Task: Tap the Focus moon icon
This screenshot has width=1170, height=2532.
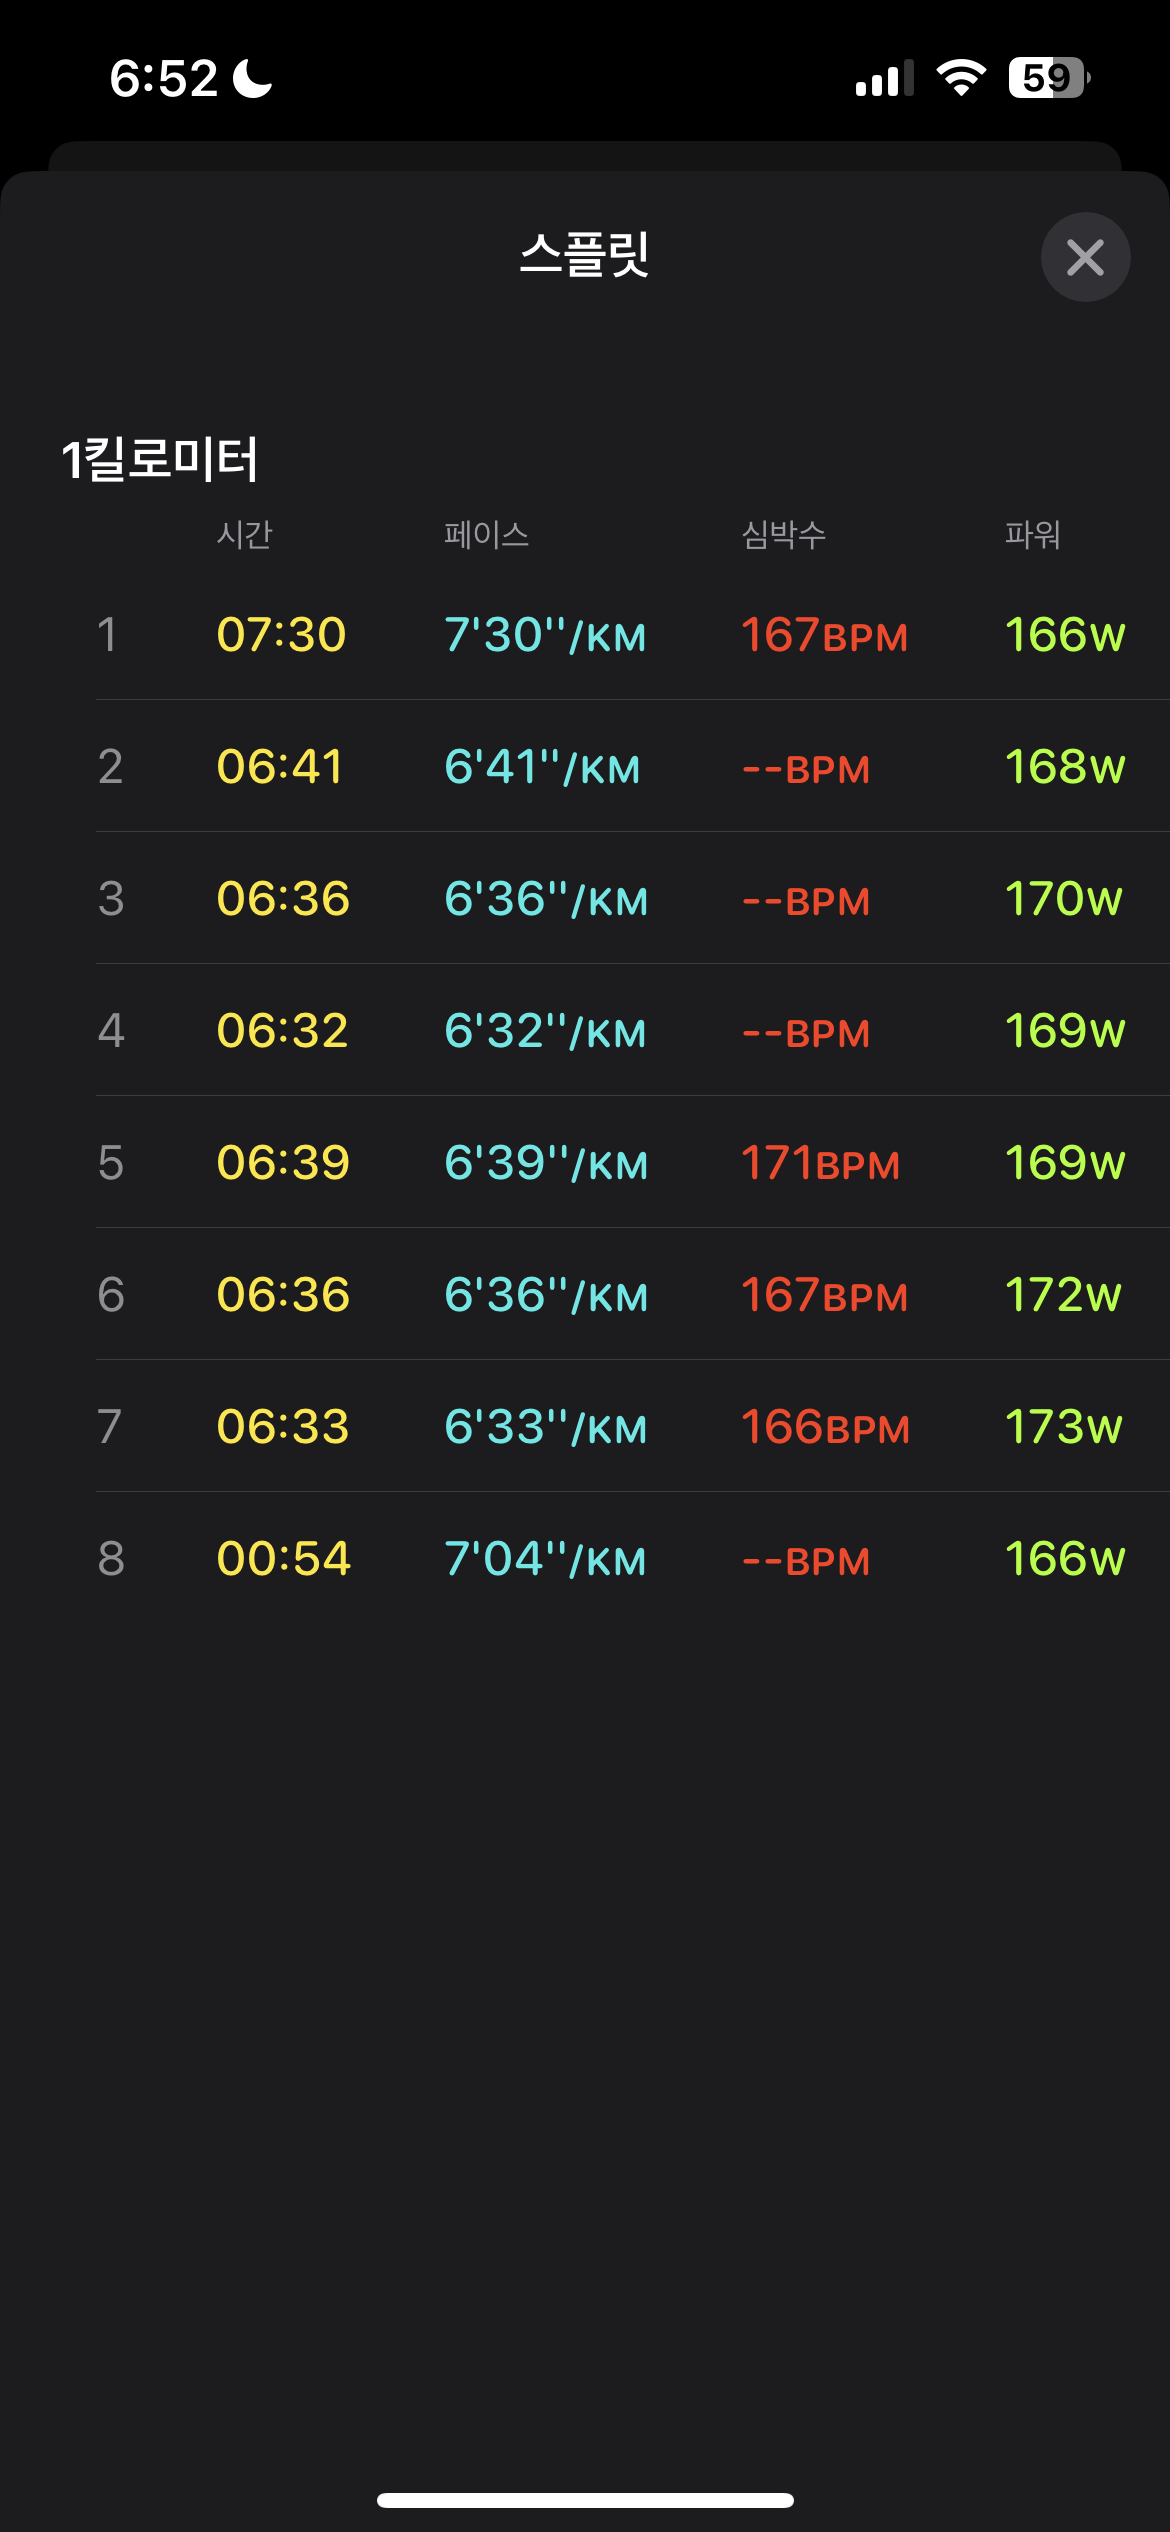Action: [x=253, y=78]
